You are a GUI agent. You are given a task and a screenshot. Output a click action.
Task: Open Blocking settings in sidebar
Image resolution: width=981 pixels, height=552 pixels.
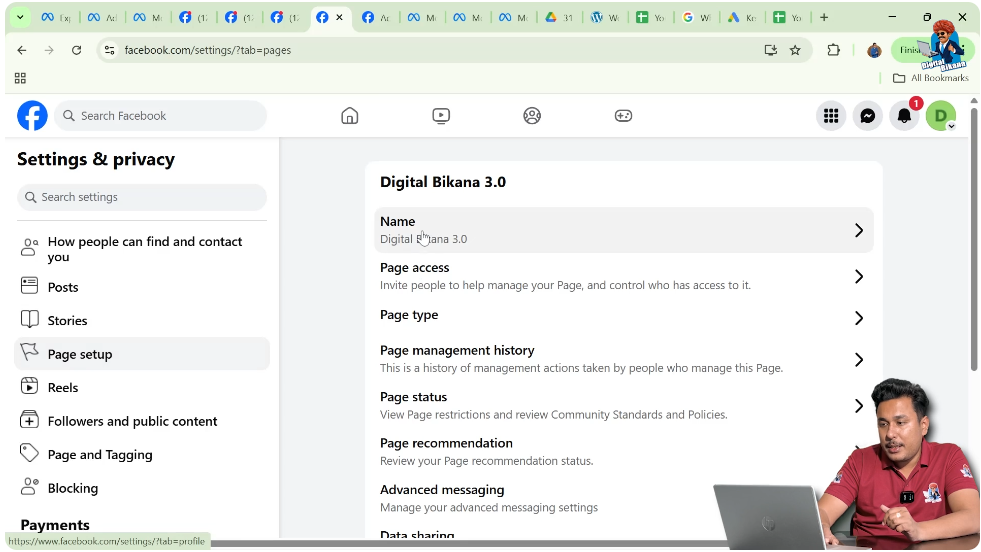click(x=142, y=488)
